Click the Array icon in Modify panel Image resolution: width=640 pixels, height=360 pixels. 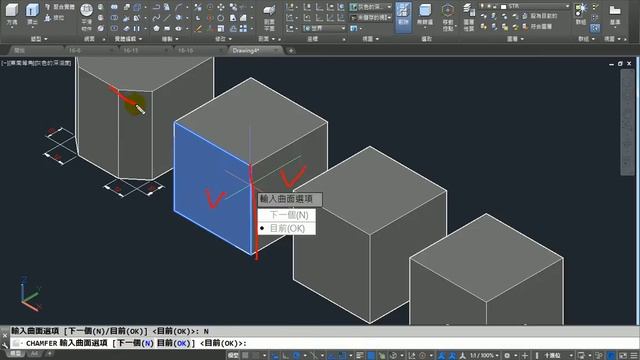point(243,29)
